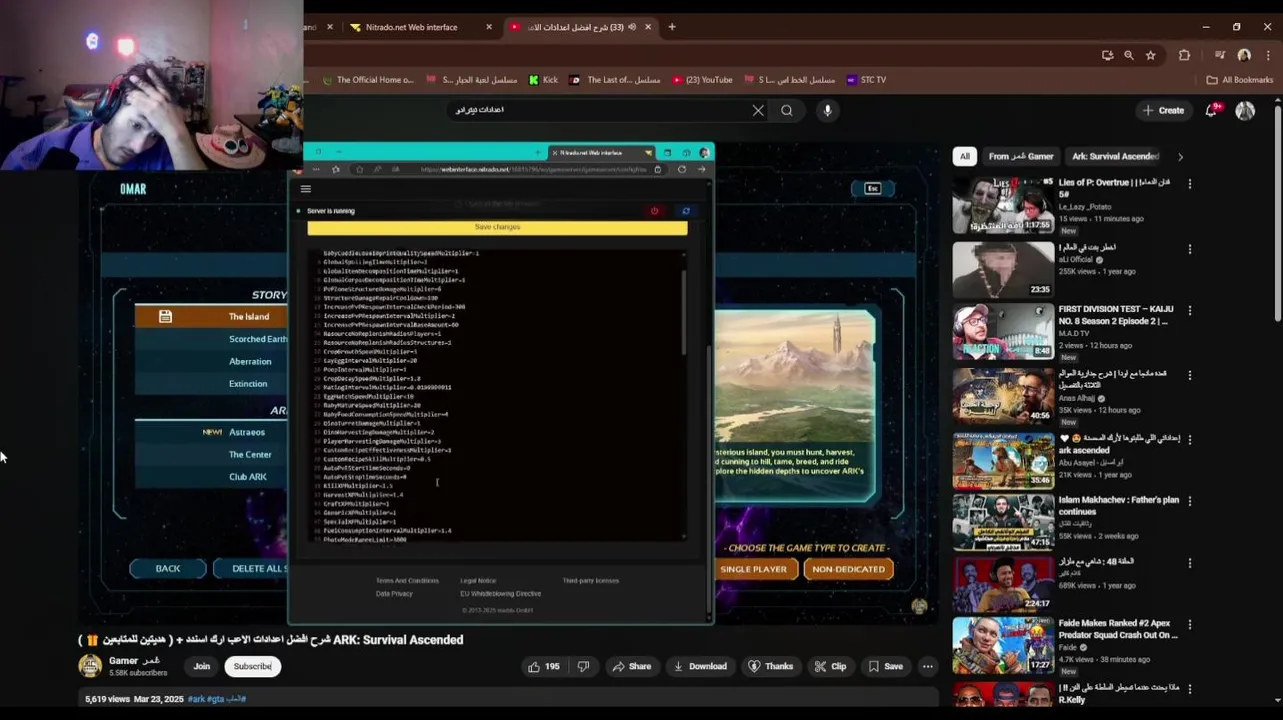Open options for Lies of P video

pyautogui.click(x=1190, y=185)
